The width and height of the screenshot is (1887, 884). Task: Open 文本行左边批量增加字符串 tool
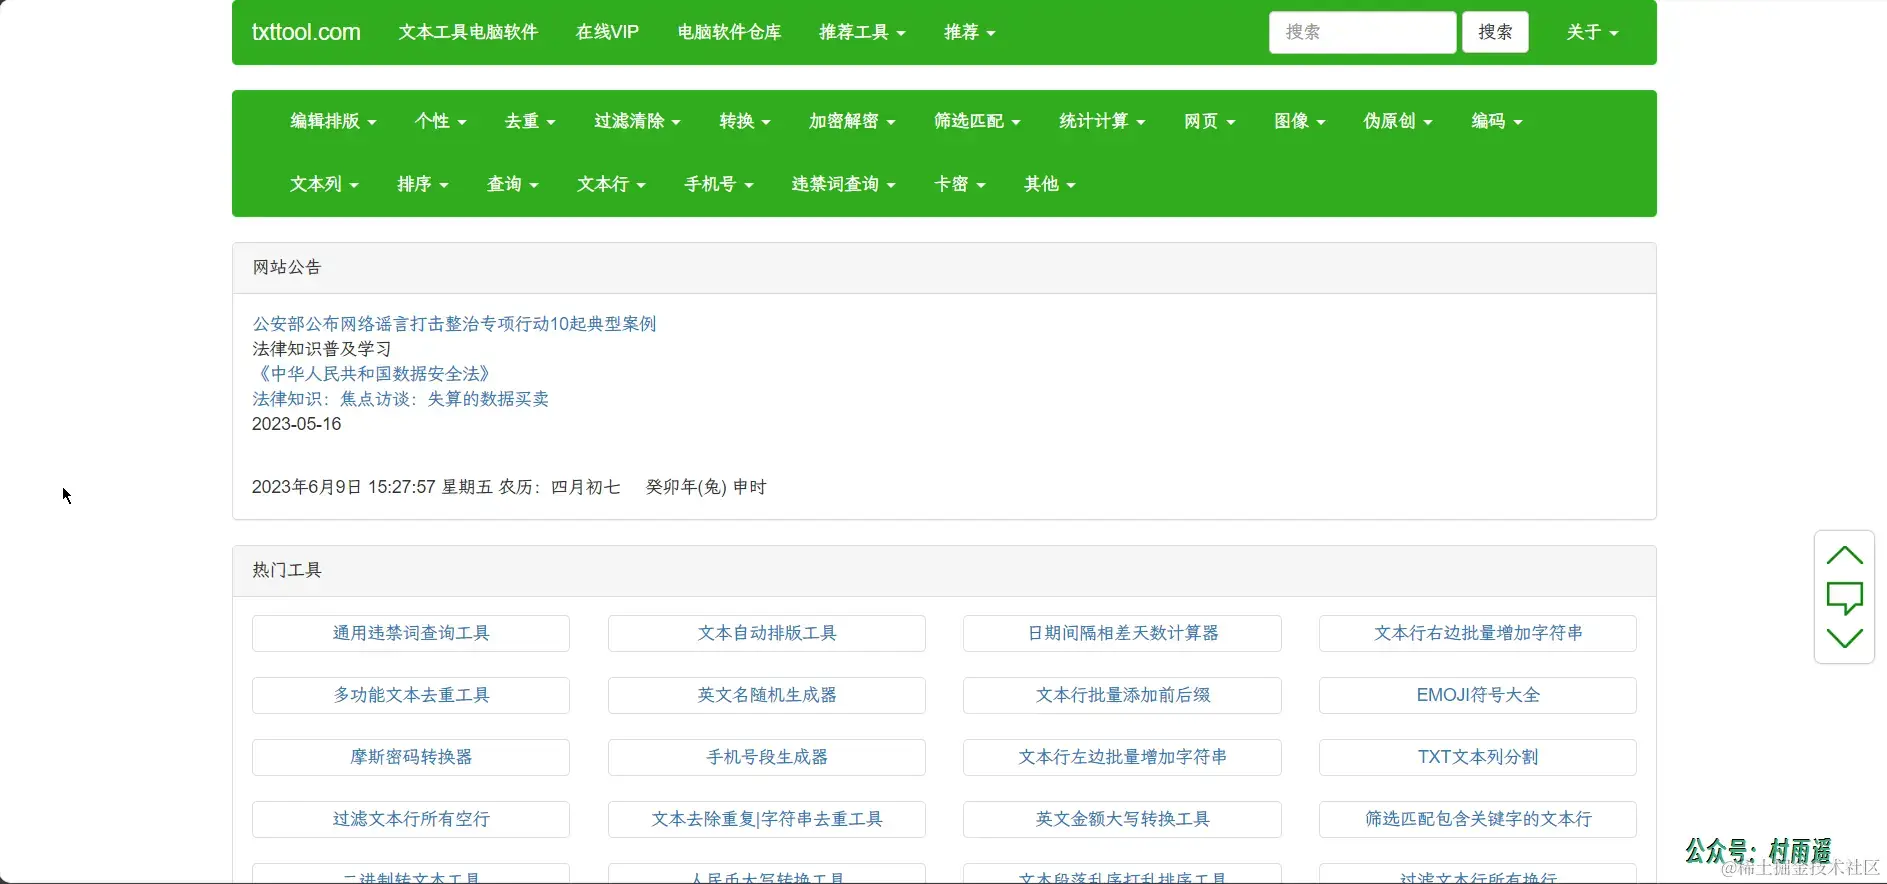(1122, 757)
